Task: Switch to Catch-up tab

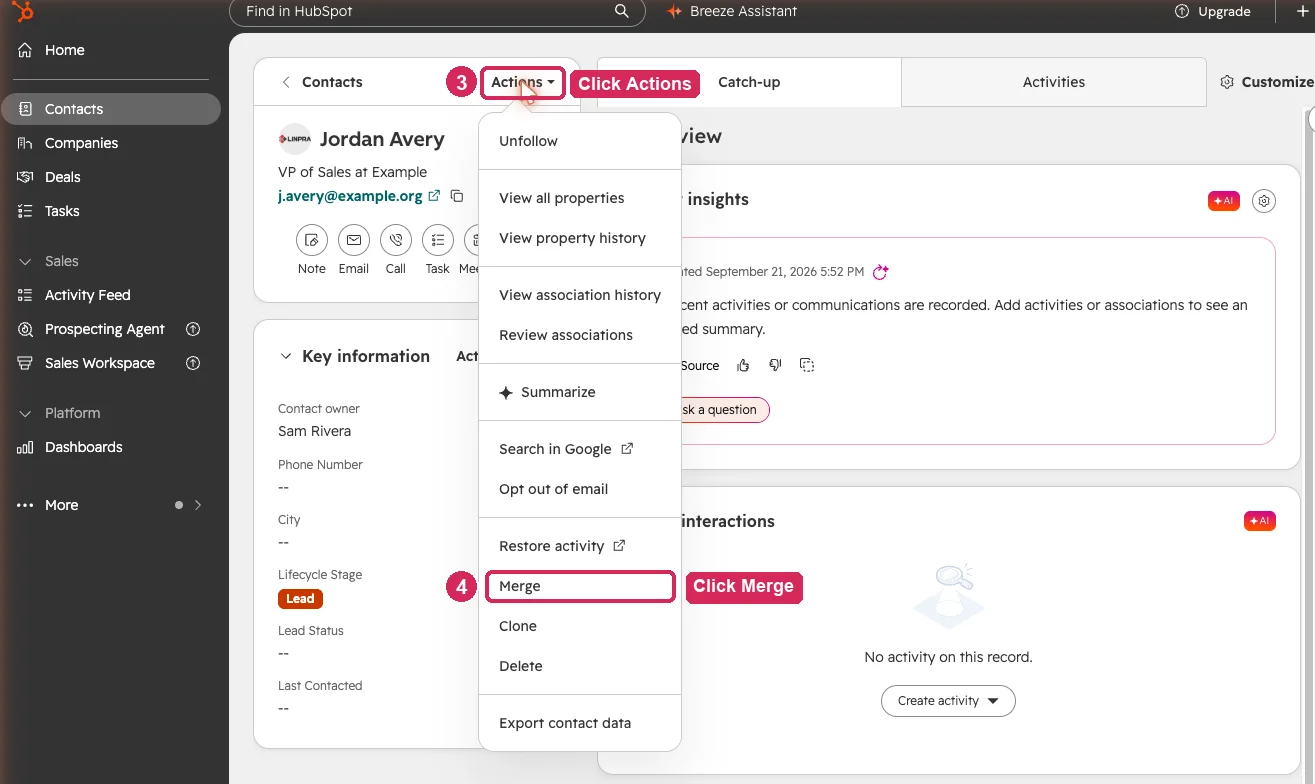Action: click(x=749, y=82)
